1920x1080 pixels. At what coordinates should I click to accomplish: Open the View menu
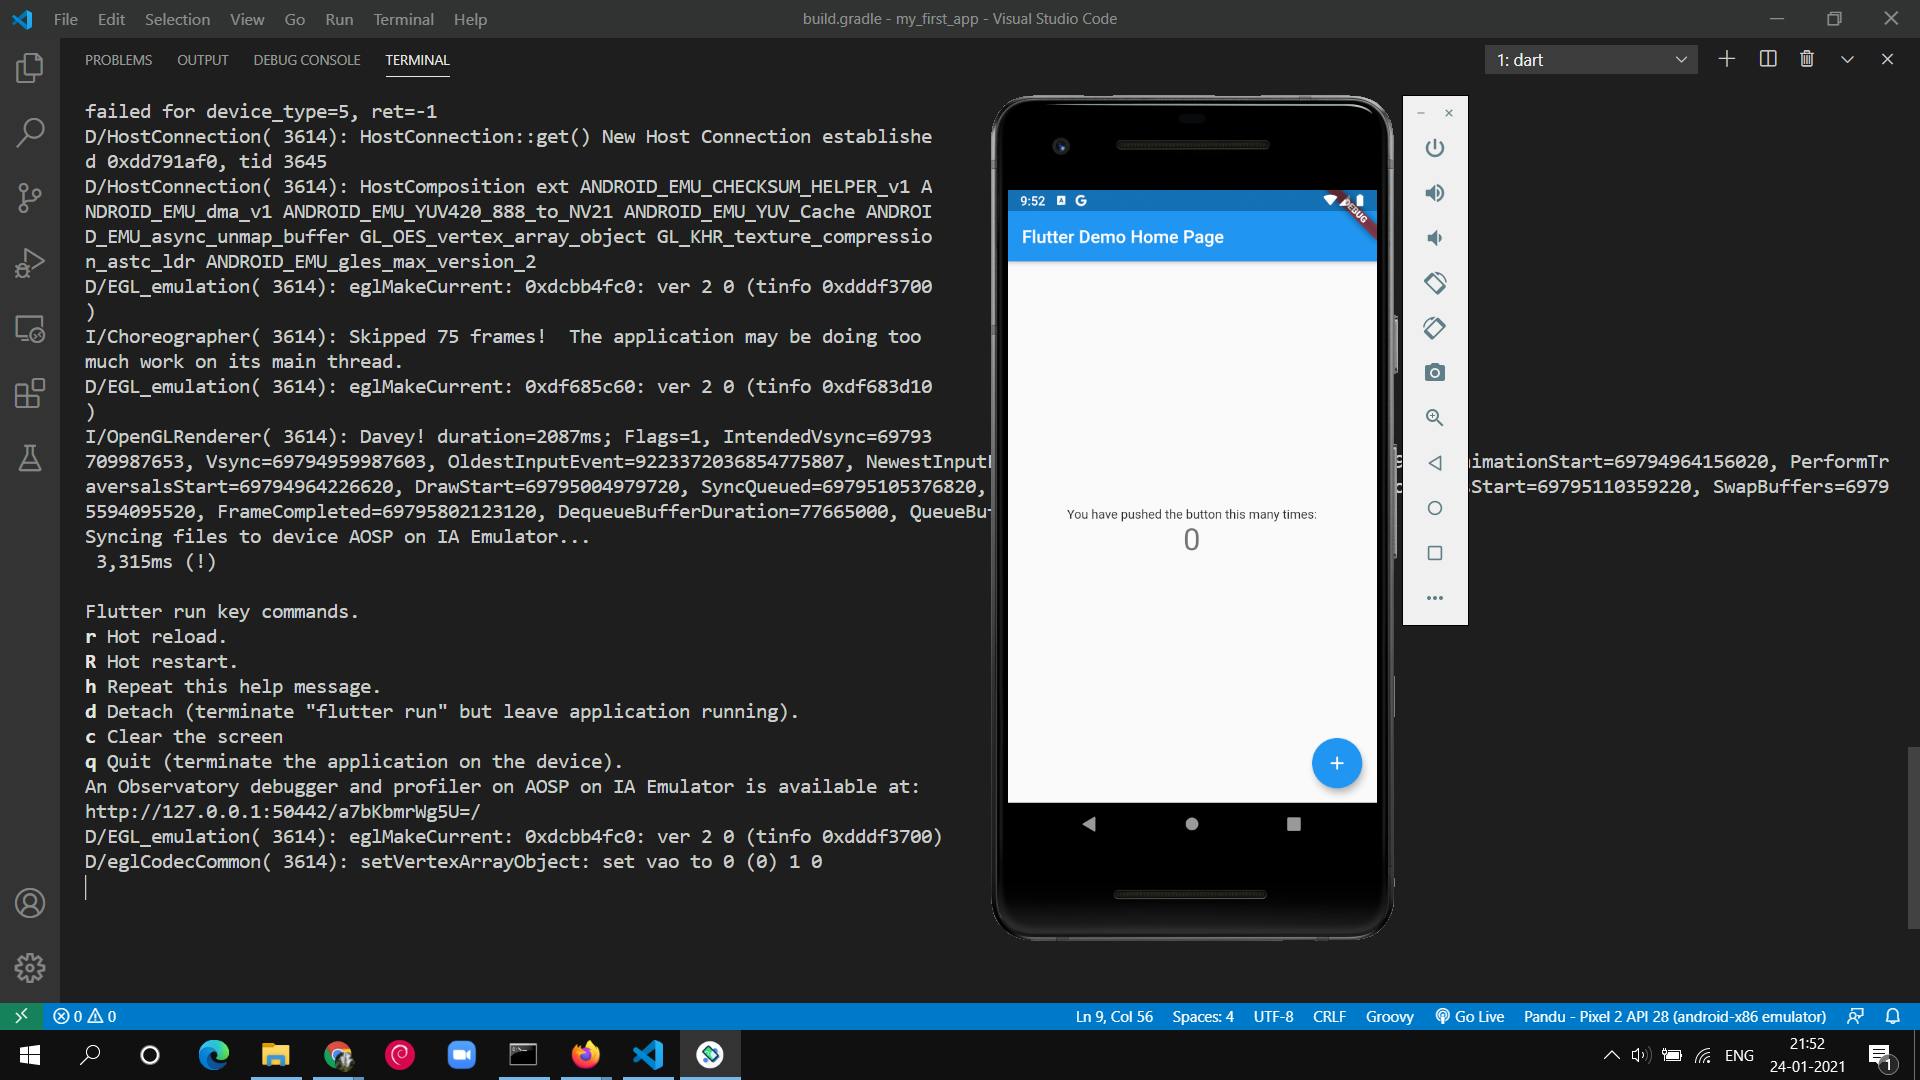click(x=247, y=19)
